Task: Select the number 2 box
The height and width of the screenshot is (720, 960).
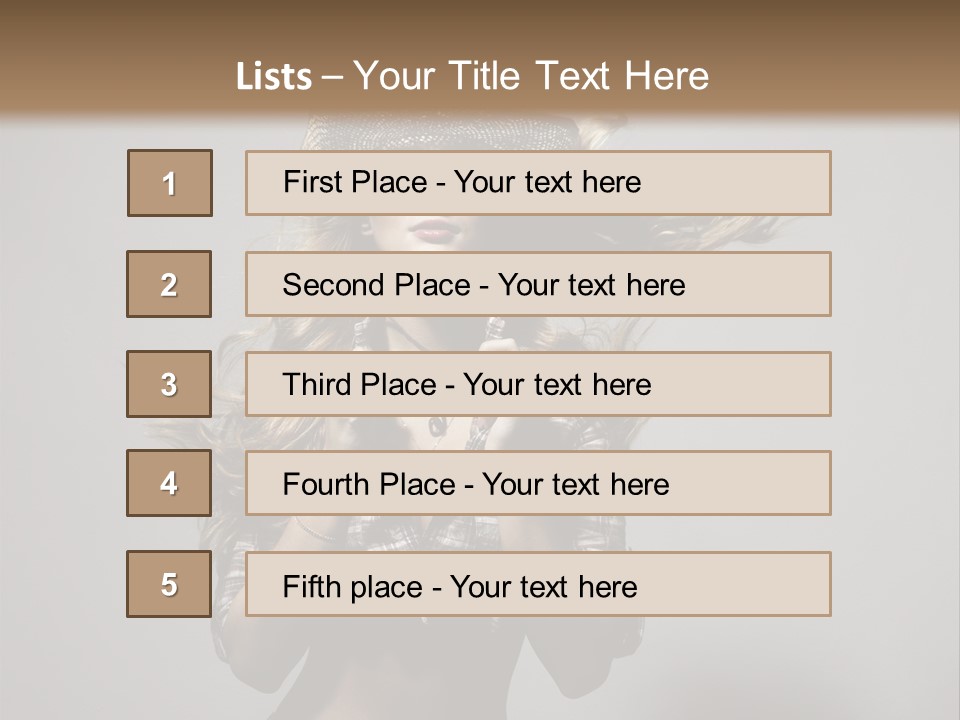Action: pyautogui.click(x=169, y=284)
